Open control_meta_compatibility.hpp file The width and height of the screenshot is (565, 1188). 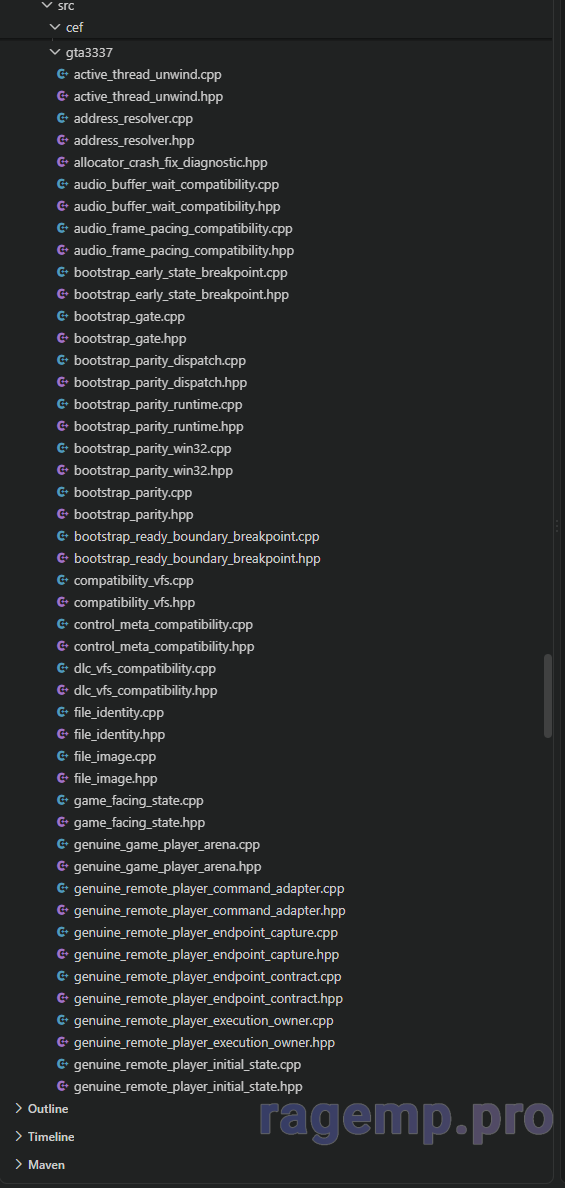pyautogui.click(x=164, y=646)
